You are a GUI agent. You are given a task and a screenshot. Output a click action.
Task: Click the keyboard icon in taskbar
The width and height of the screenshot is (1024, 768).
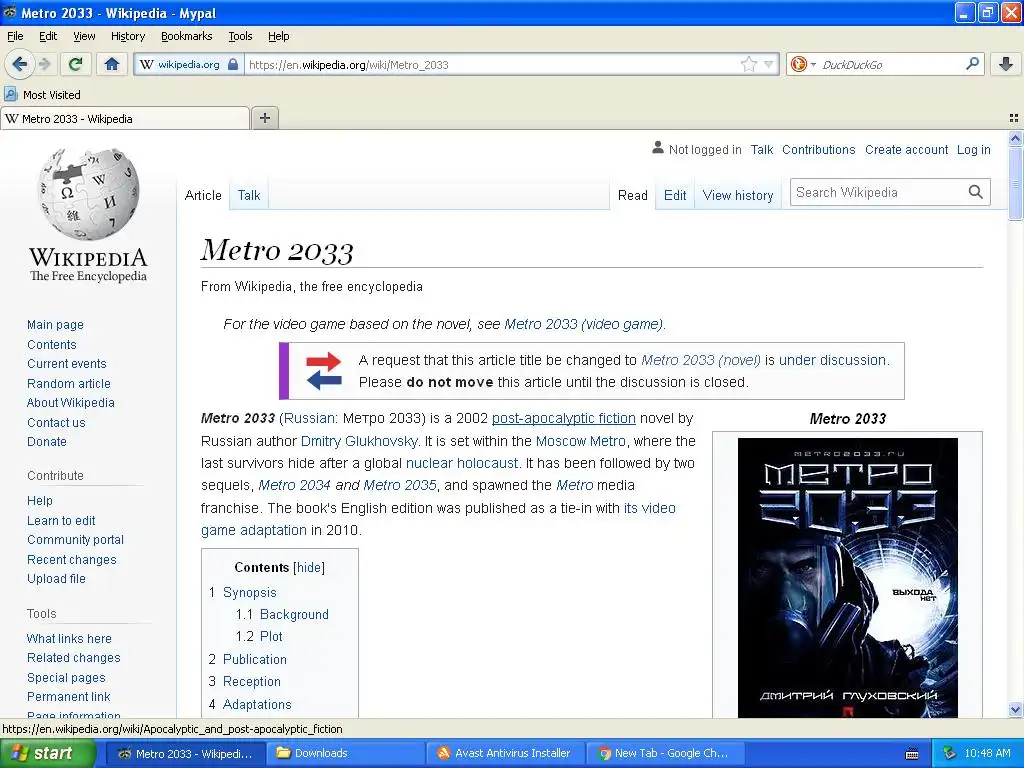[912, 754]
